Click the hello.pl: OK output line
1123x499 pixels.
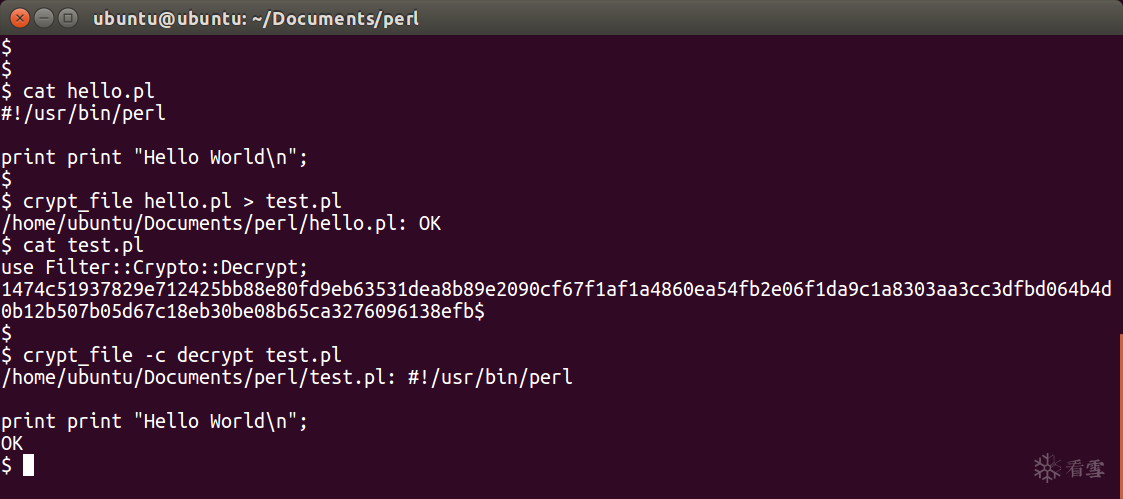click(x=220, y=223)
